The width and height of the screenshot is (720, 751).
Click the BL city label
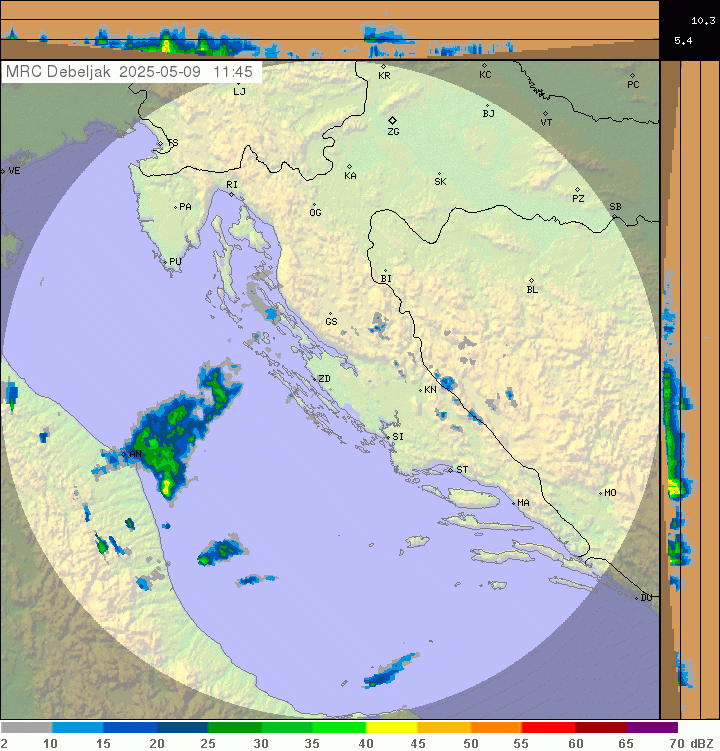tap(532, 290)
